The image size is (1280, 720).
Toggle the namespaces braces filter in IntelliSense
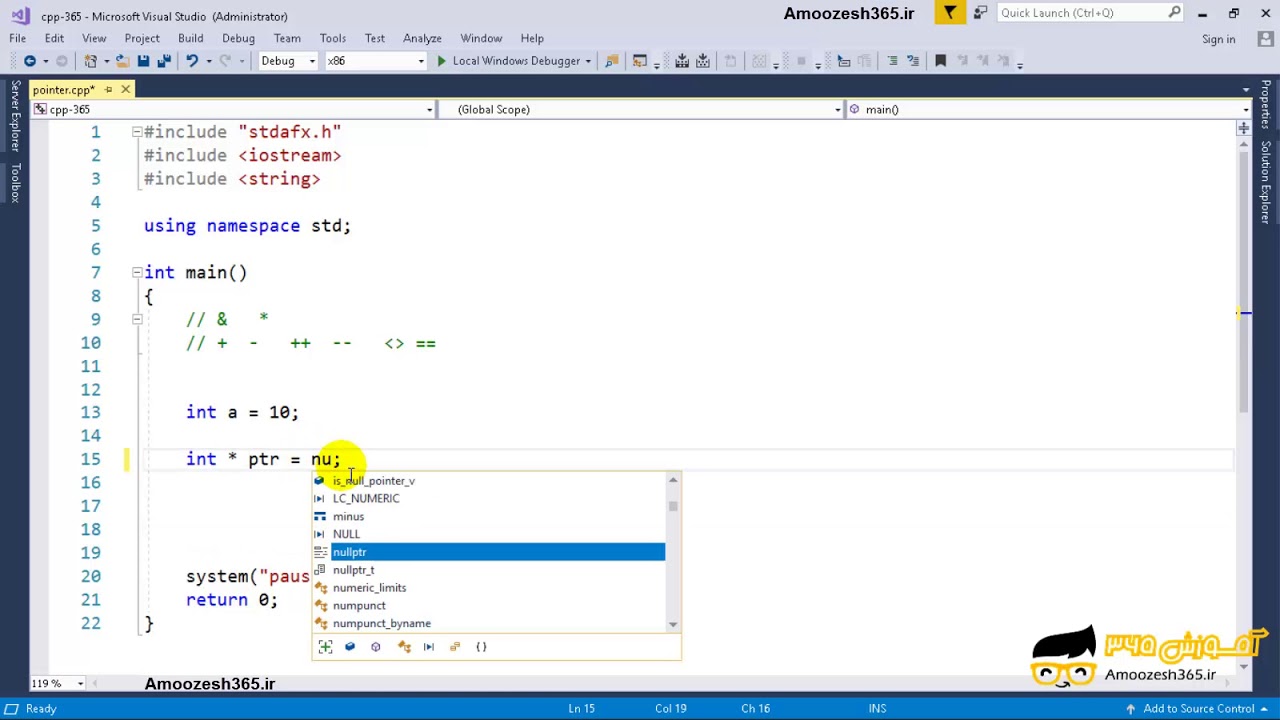click(x=481, y=647)
